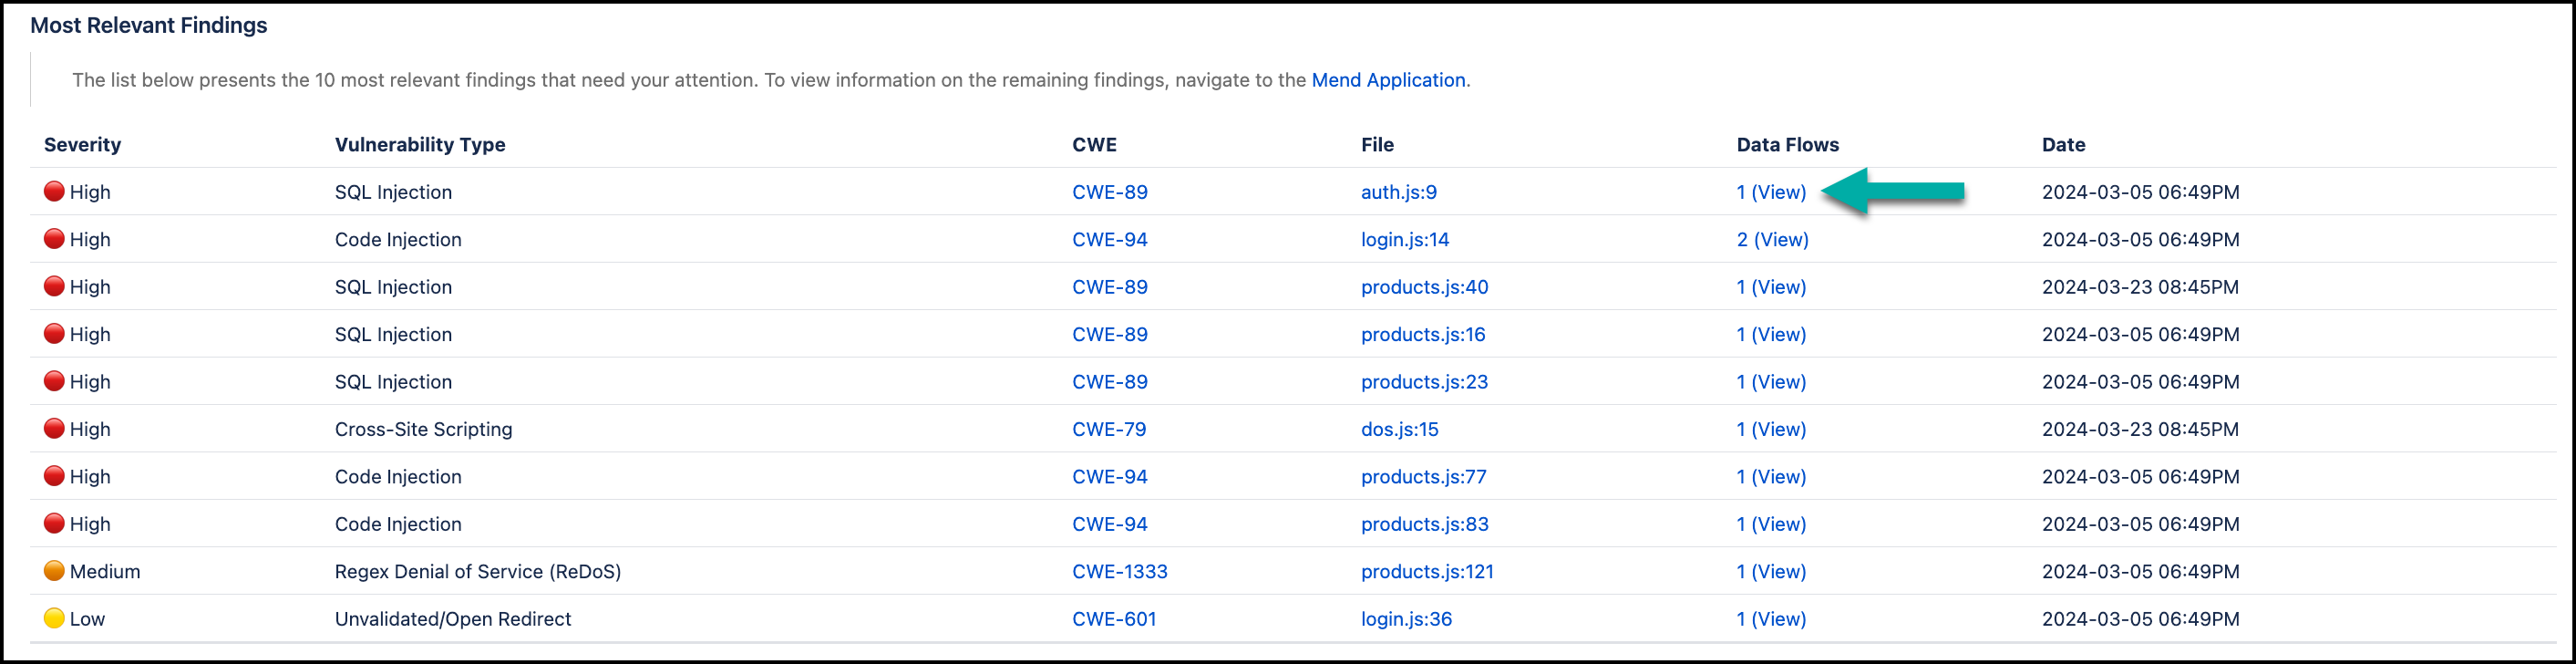The width and height of the screenshot is (2576, 664).
Task: View the 2 data flows for login.js:14
Action: click(1772, 240)
